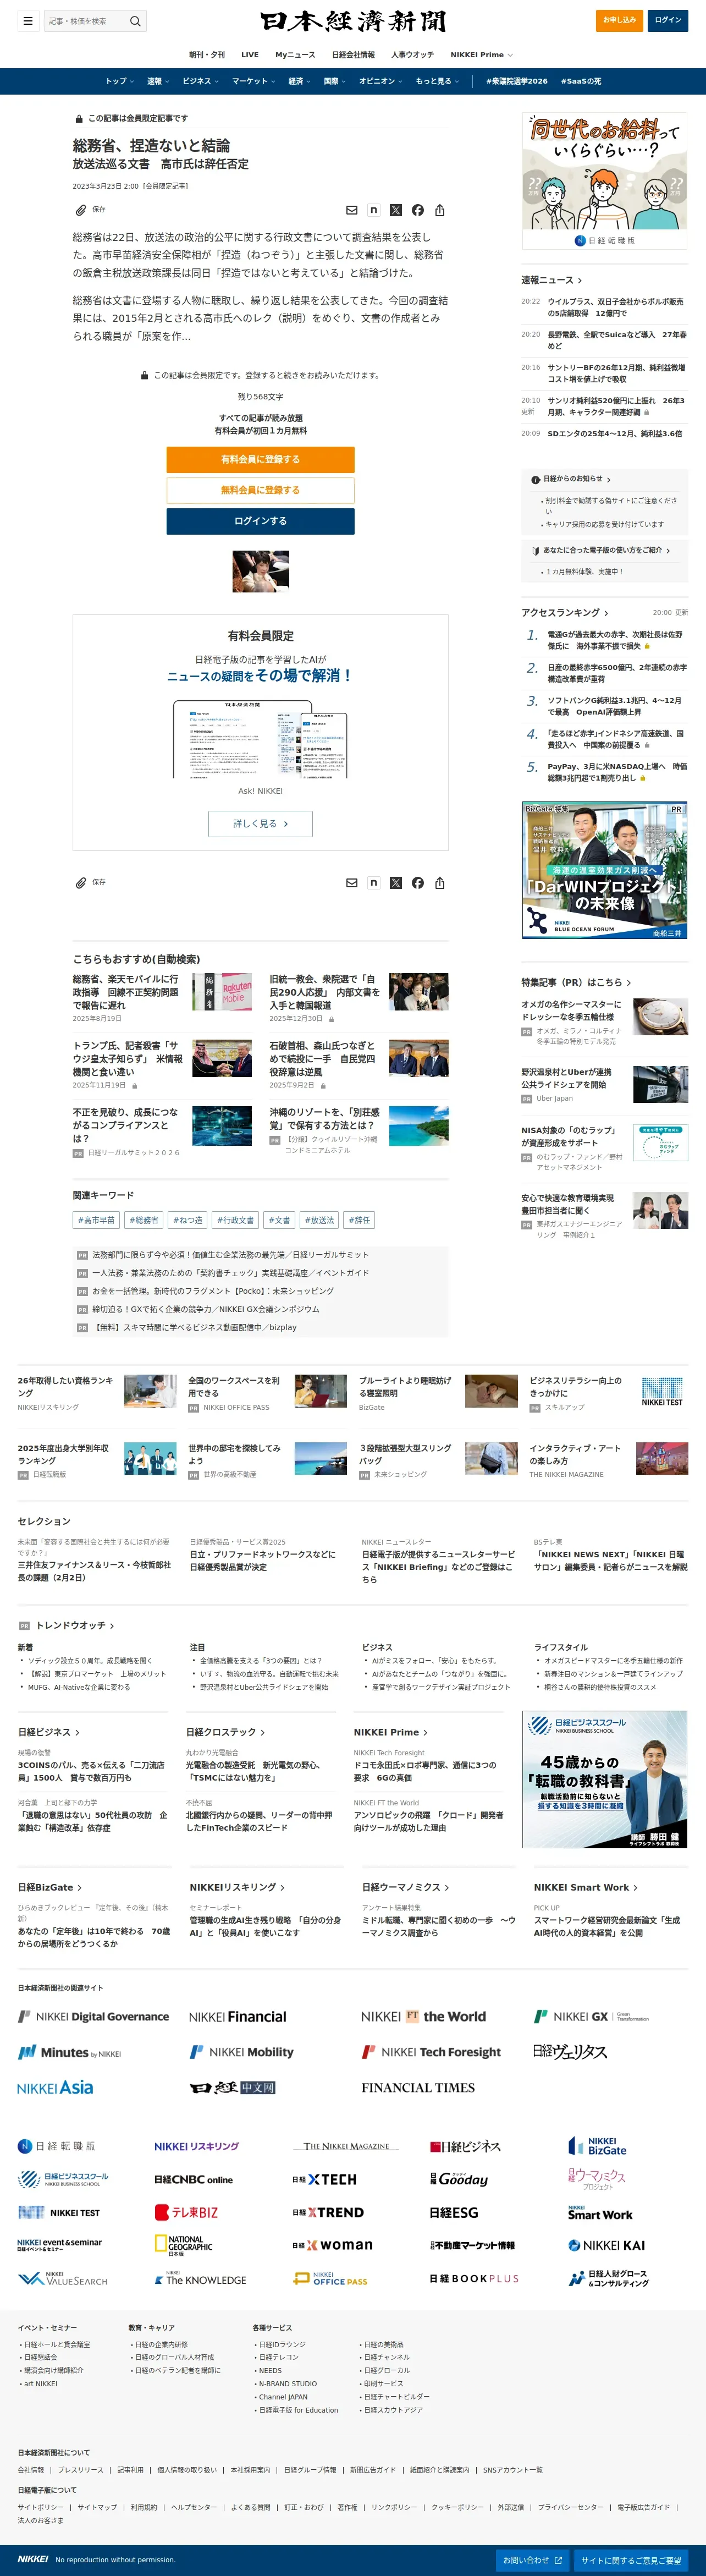Share on X using the top X icon

[x=395, y=210]
